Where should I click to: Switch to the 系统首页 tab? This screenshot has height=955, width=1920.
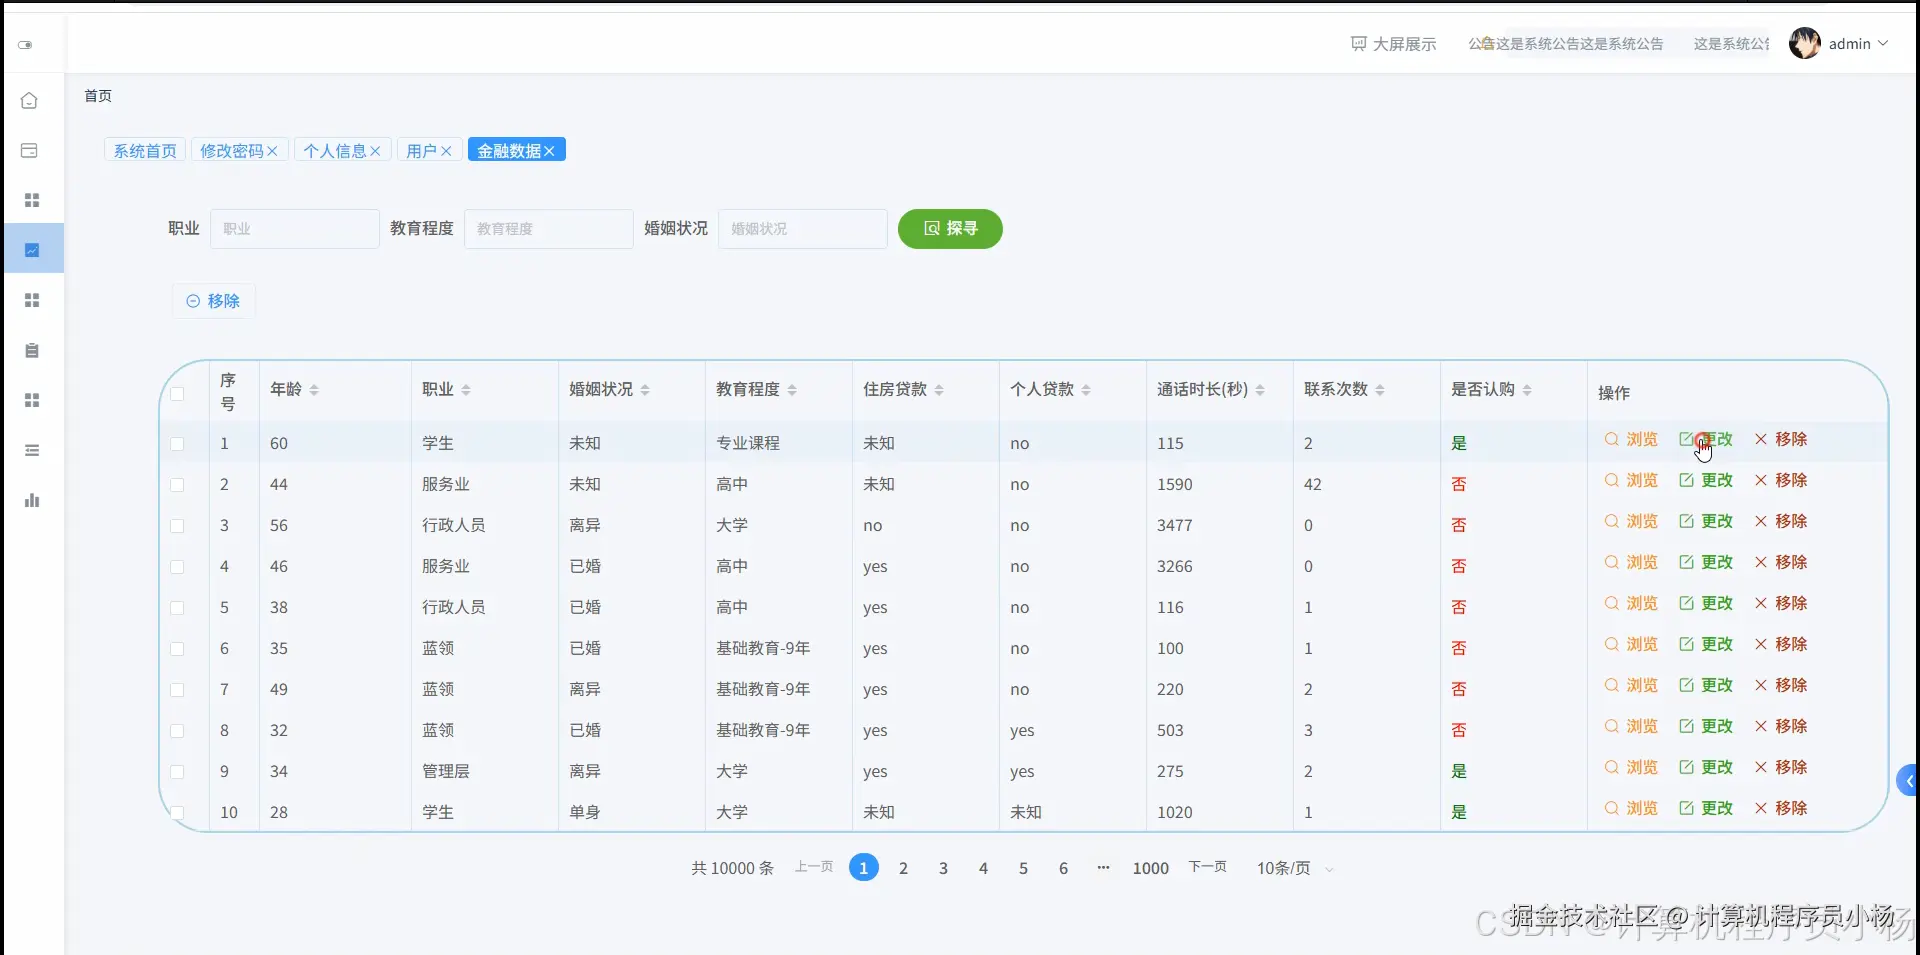tap(145, 151)
